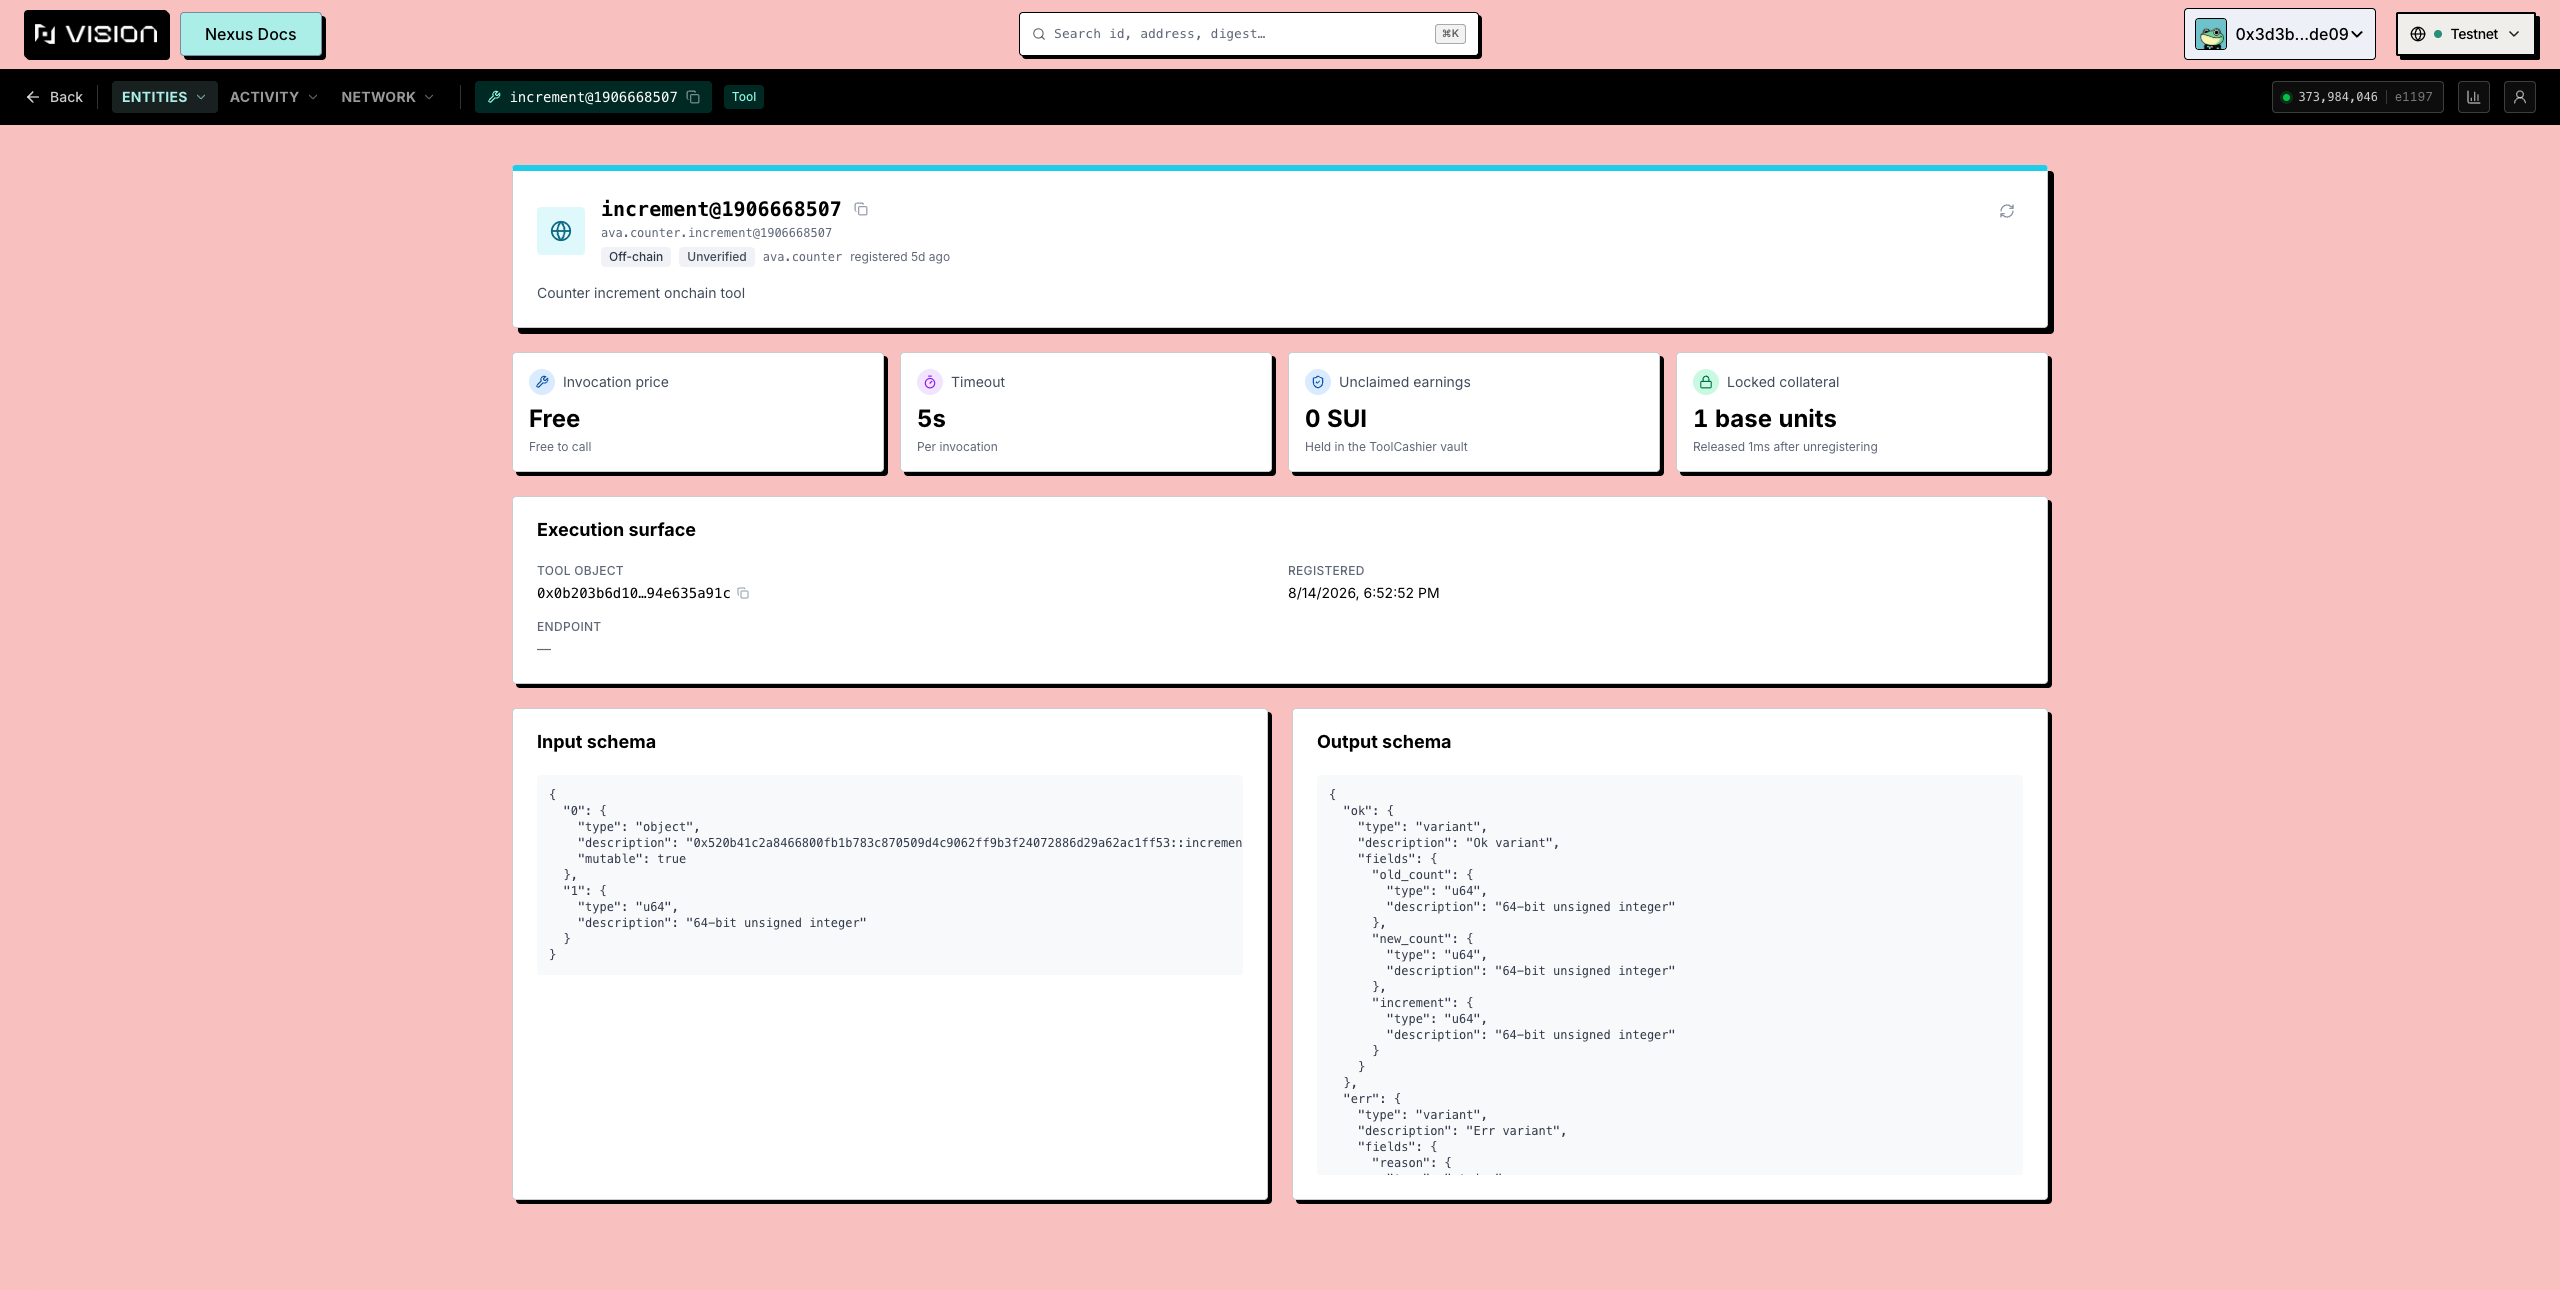2560x1290 pixels.
Task: Click the Off-chain badge
Action: [636, 257]
